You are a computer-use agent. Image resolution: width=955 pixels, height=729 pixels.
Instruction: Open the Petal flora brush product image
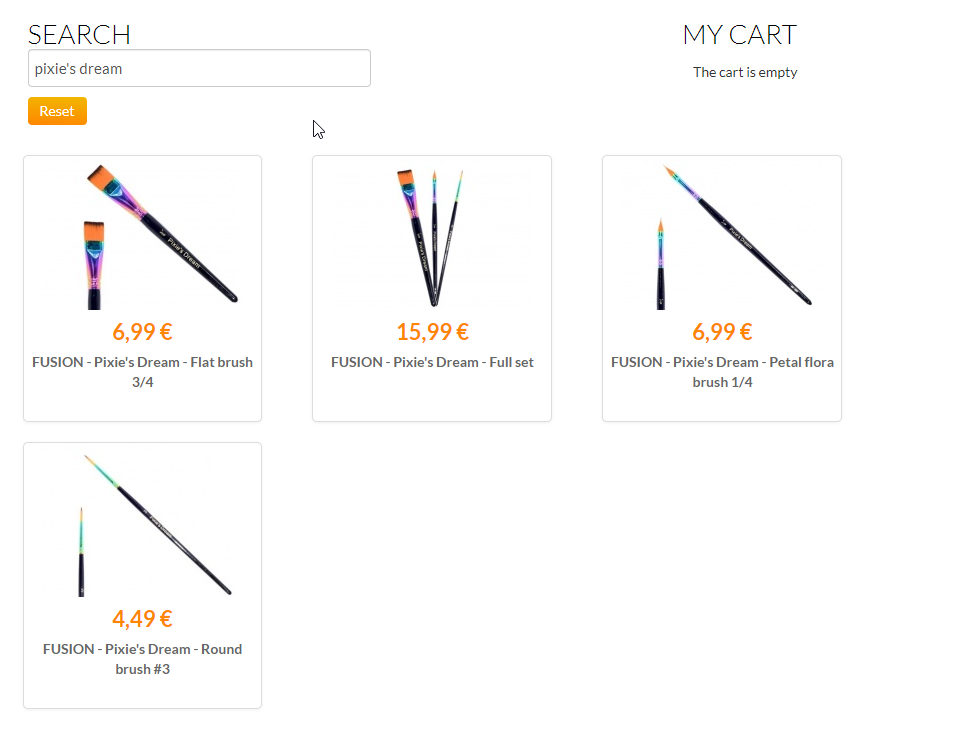point(736,234)
